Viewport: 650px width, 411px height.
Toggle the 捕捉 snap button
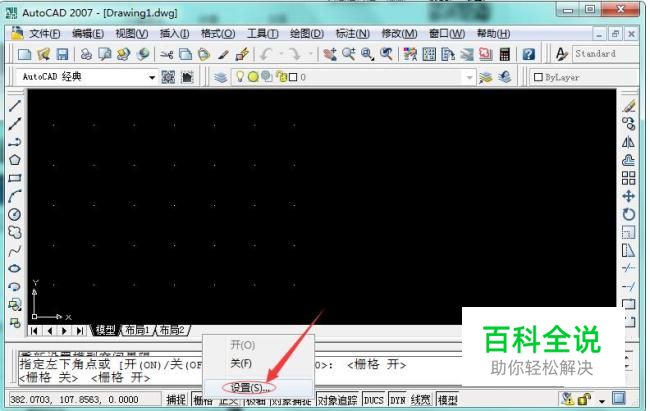[x=176, y=399]
